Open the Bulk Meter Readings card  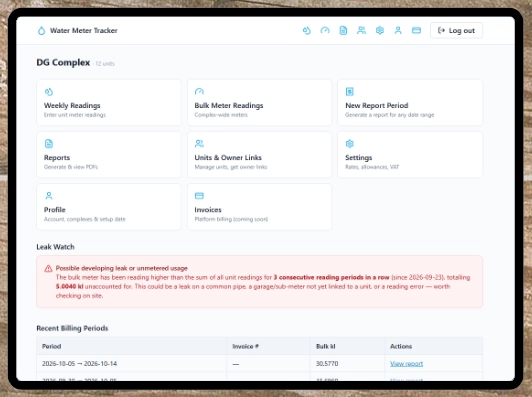[259, 102]
